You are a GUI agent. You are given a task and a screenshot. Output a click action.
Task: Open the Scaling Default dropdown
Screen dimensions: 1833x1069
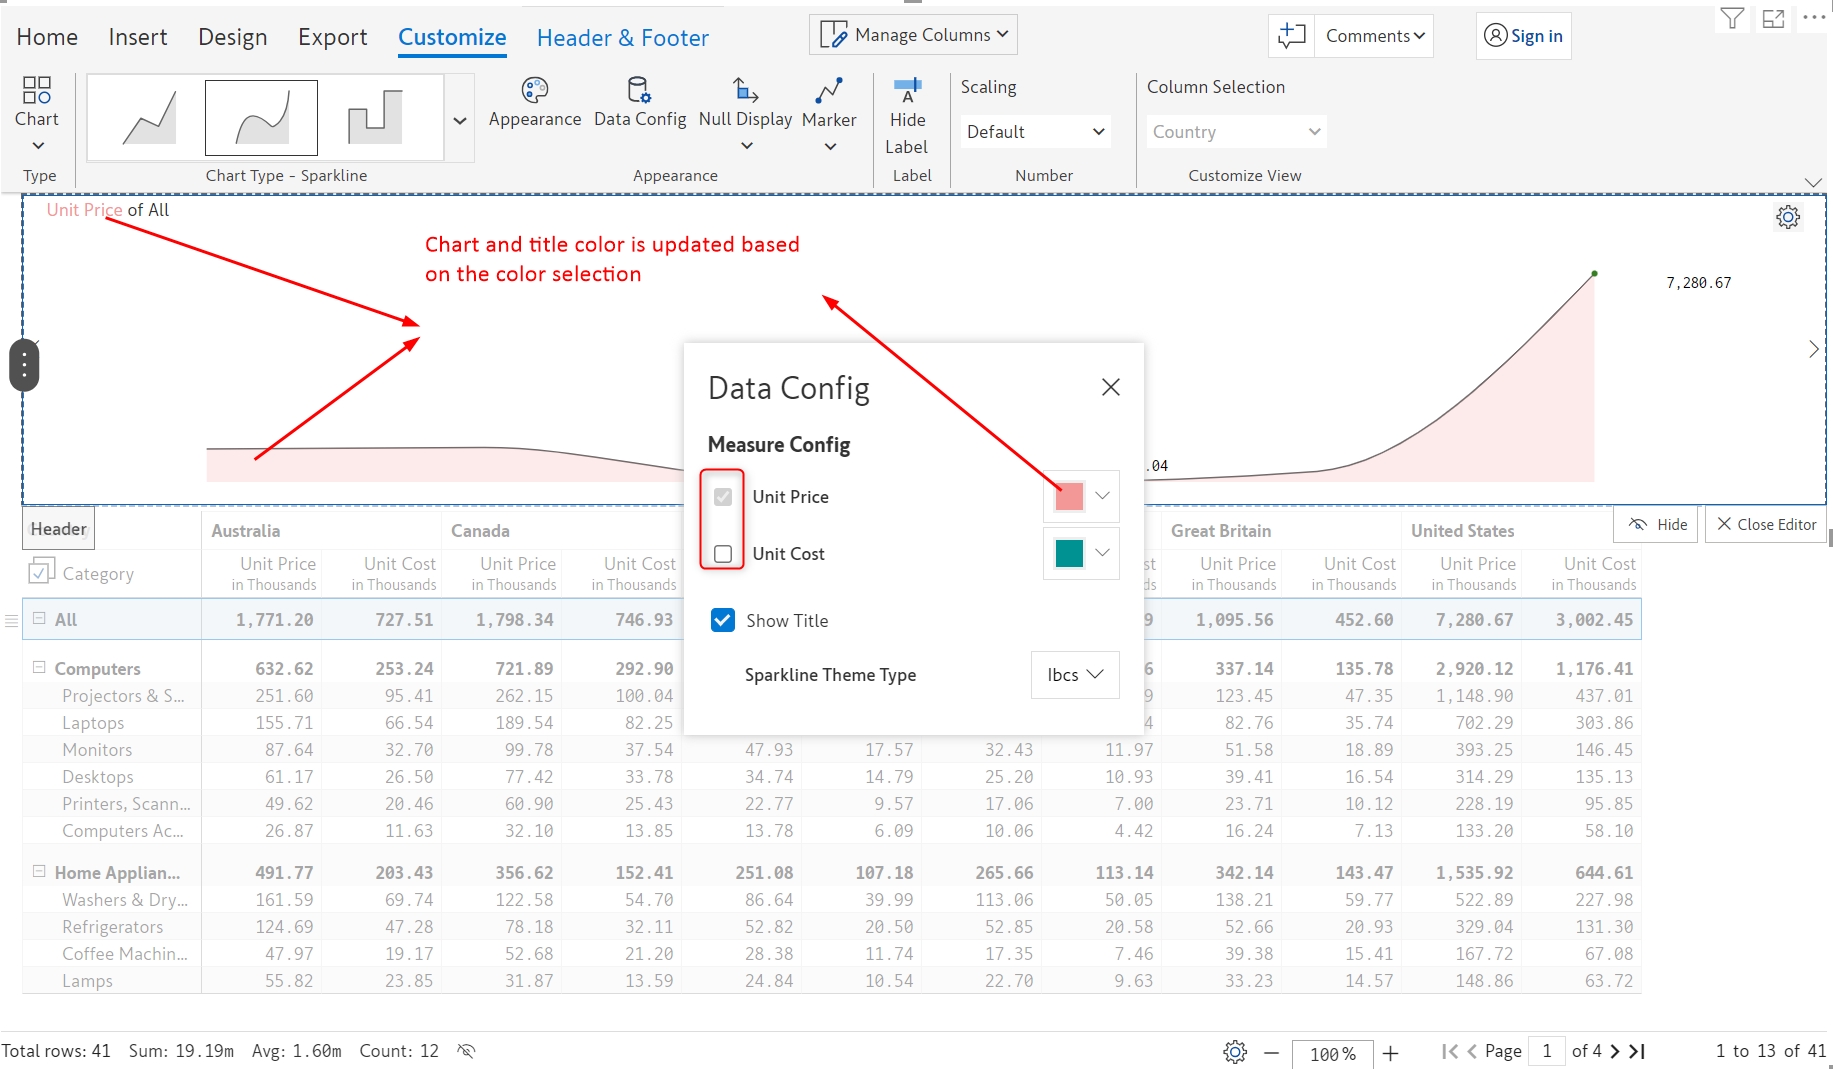pyautogui.click(x=1035, y=132)
